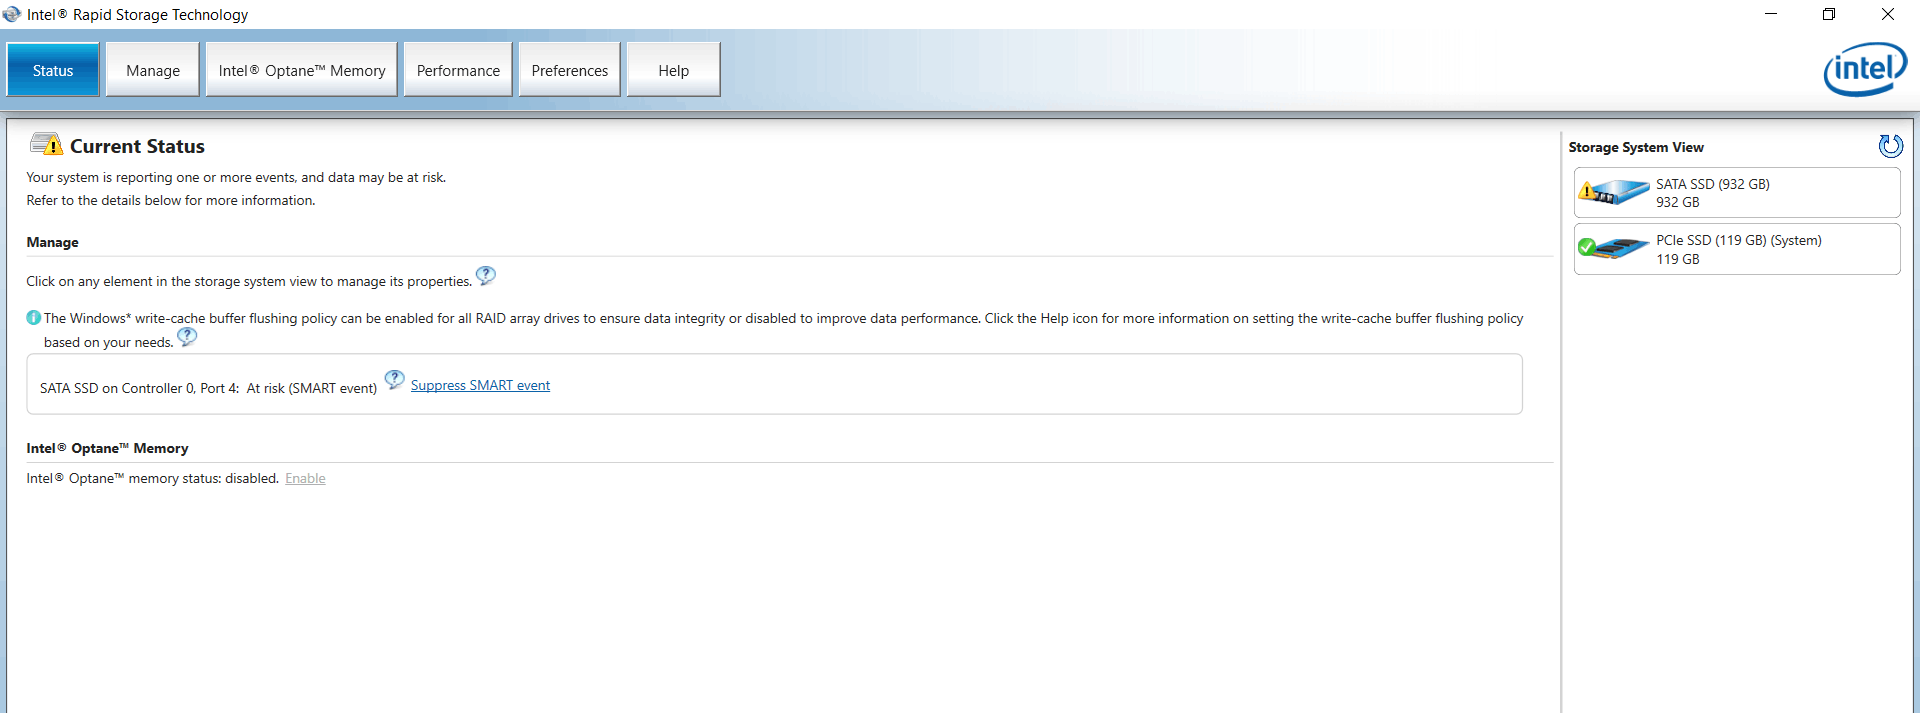Open the Intel Optane Memory tab
The height and width of the screenshot is (713, 1920).
[x=302, y=70]
